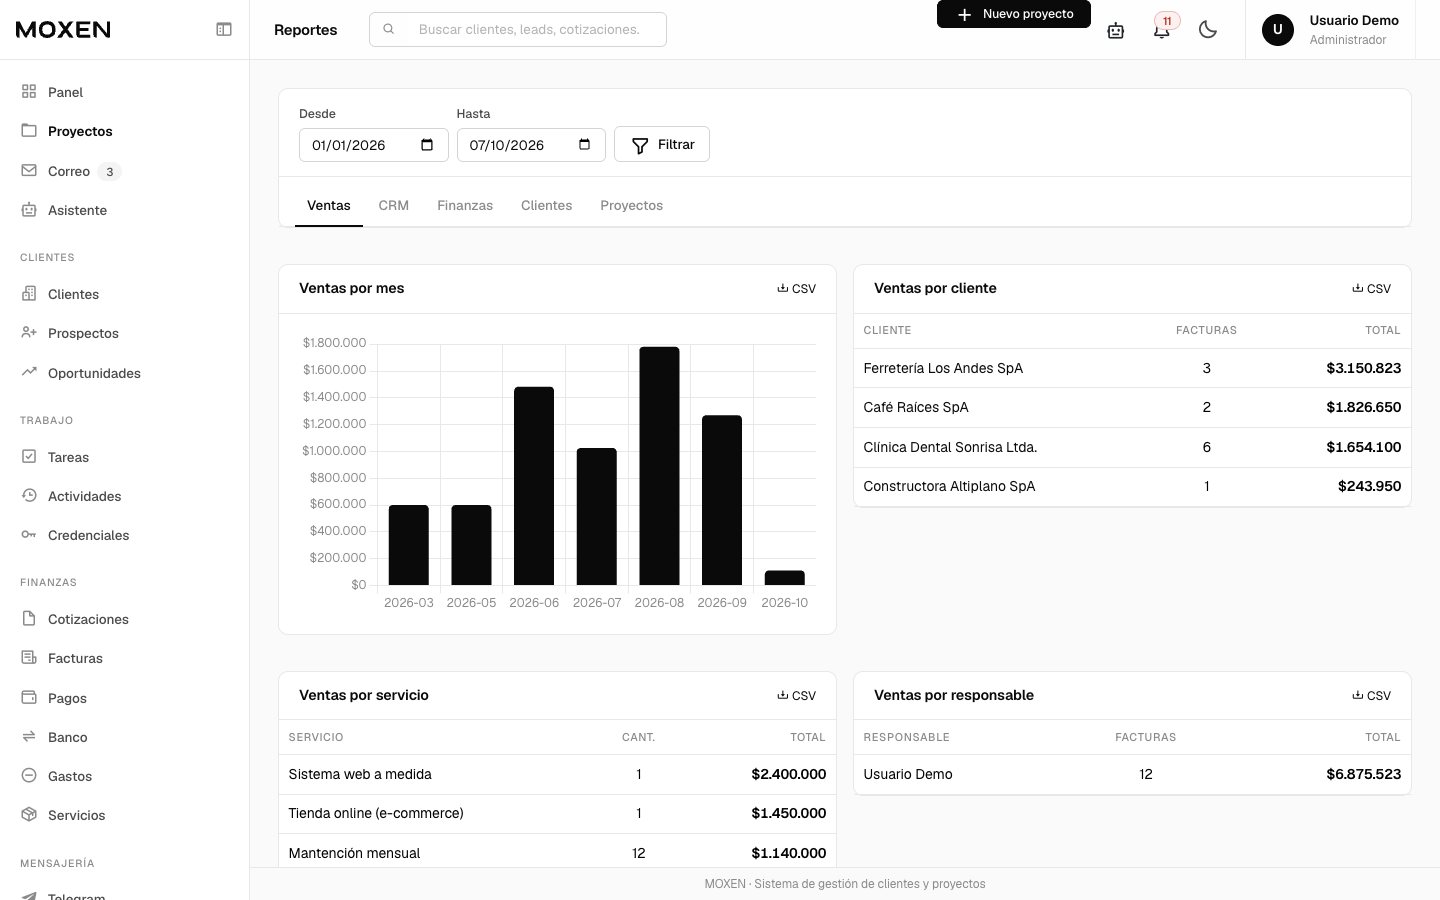Click the 2026-10 bar in the chart
The width and height of the screenshot is (1440, 900).
(x=785, y=578)
